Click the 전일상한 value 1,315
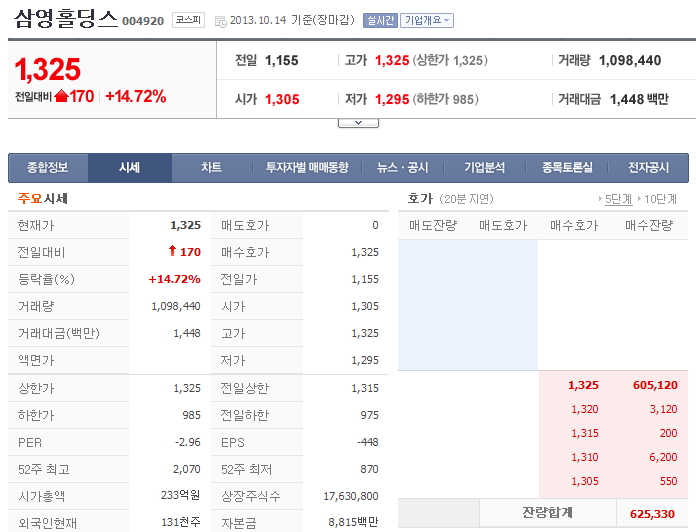This screenshot has width=696, height=532. click(365, 388)
